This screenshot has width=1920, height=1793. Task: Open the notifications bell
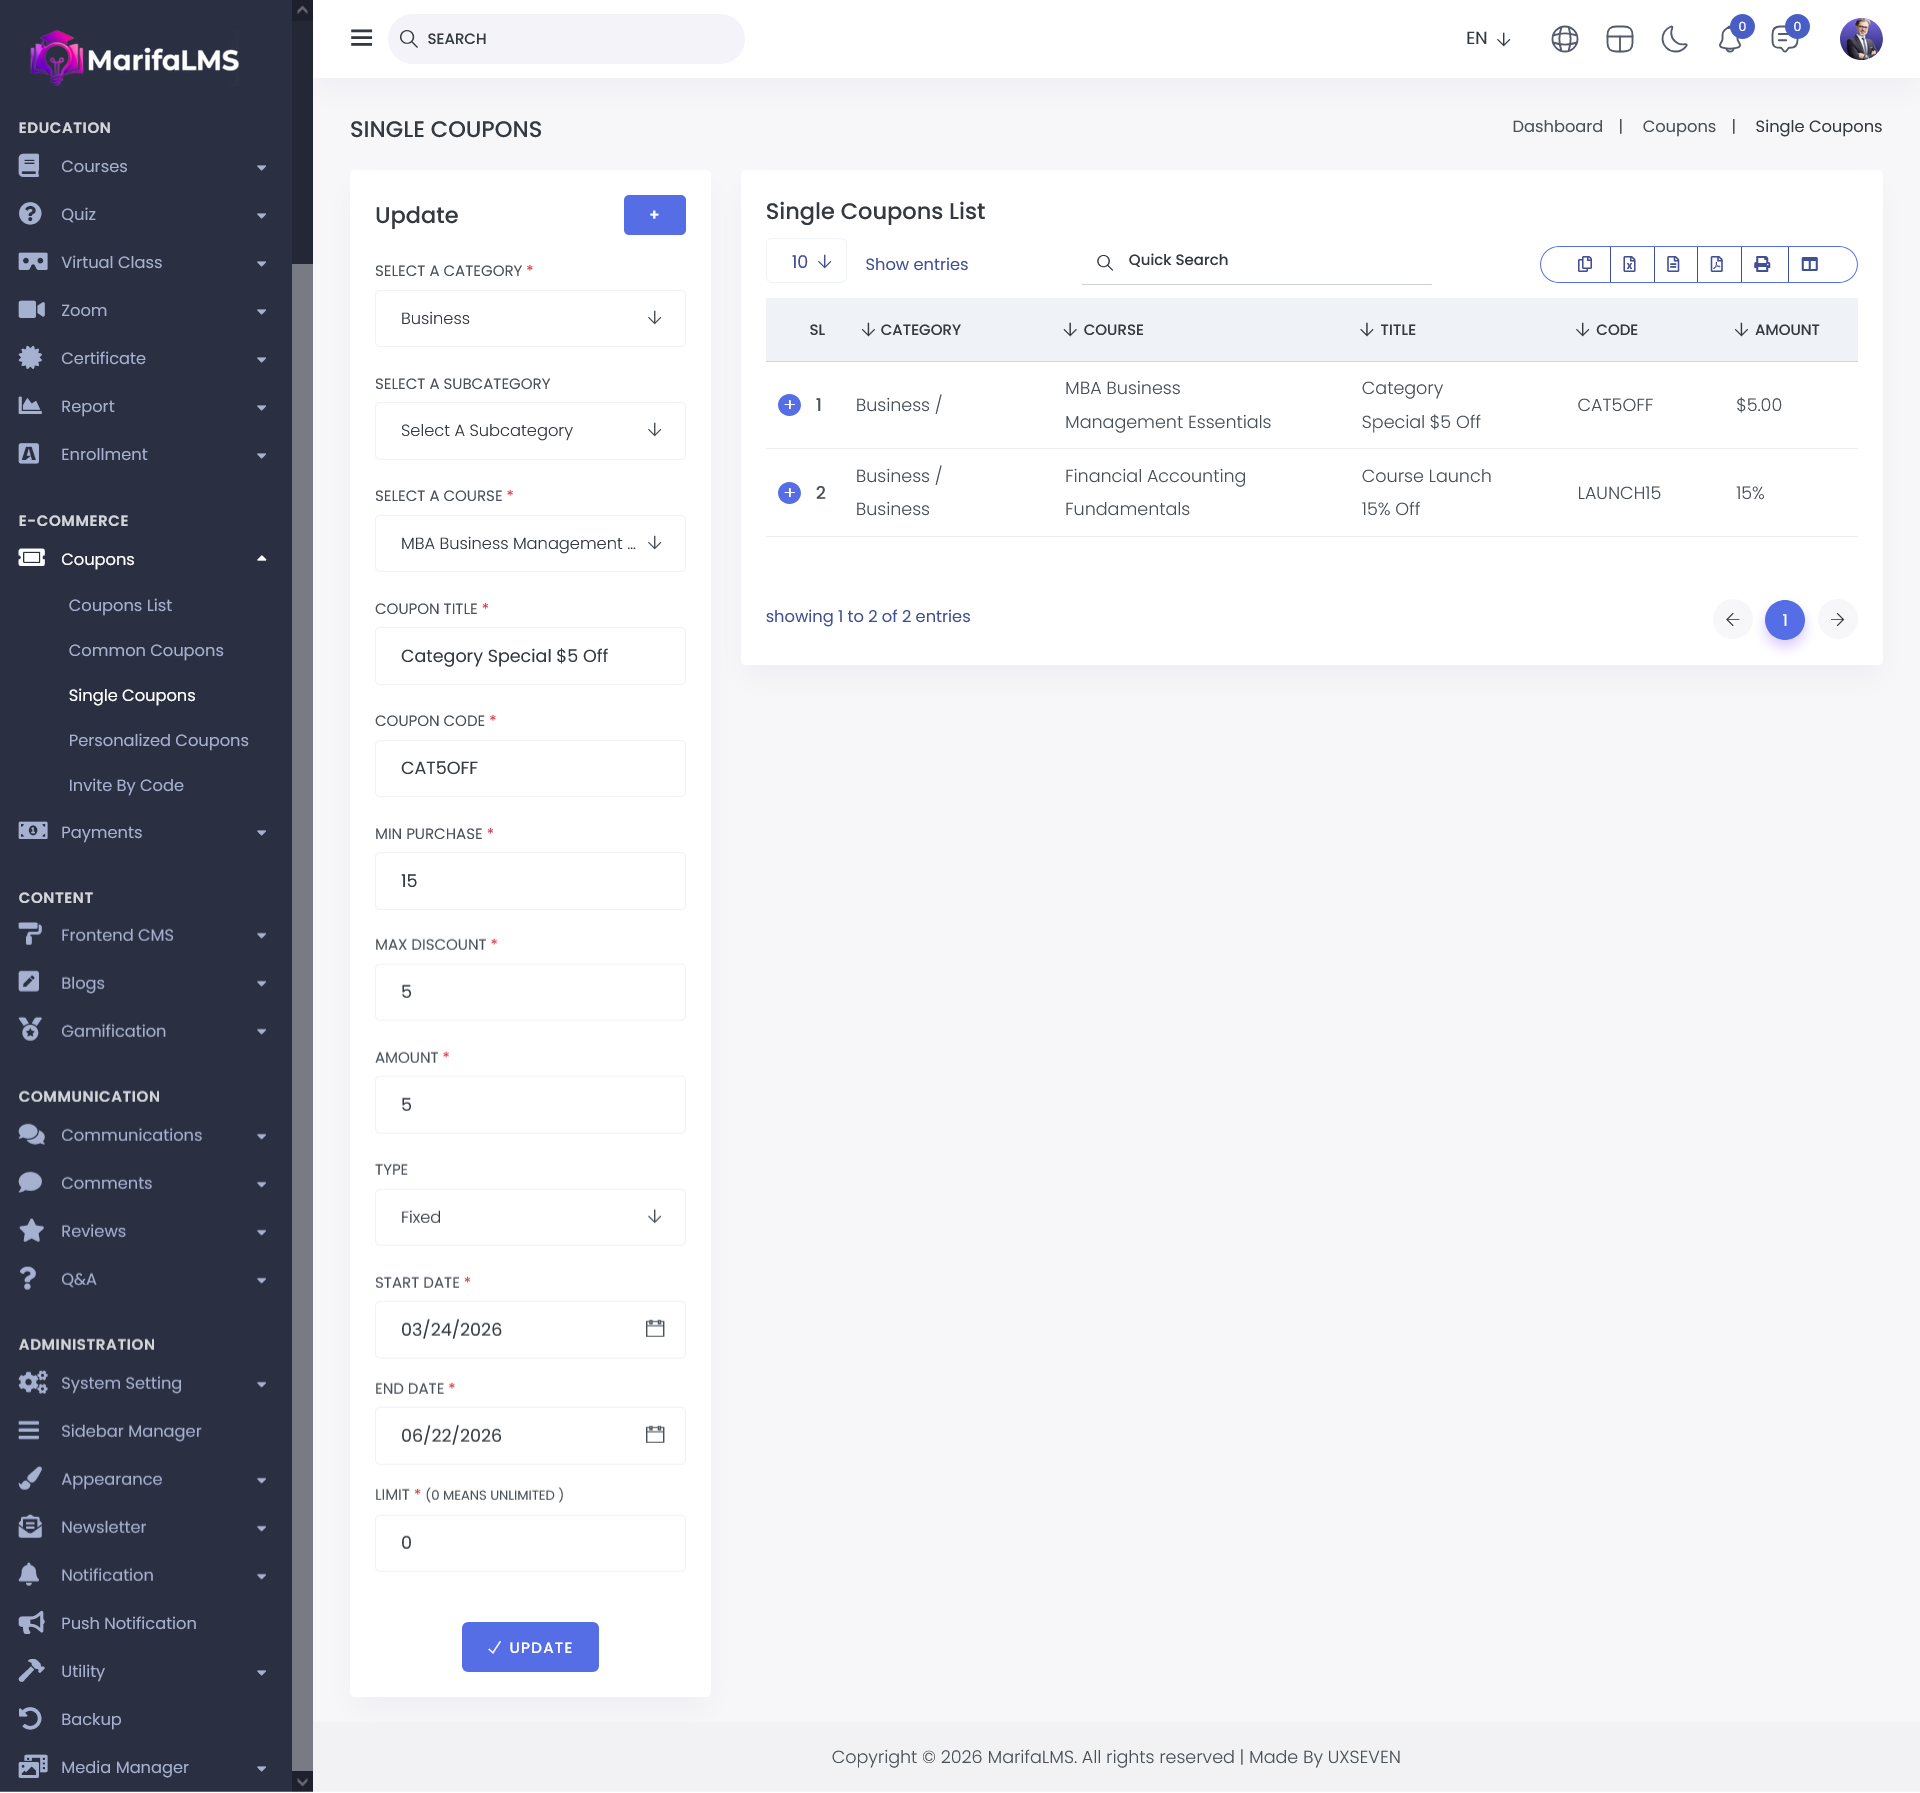(1730, 39)
